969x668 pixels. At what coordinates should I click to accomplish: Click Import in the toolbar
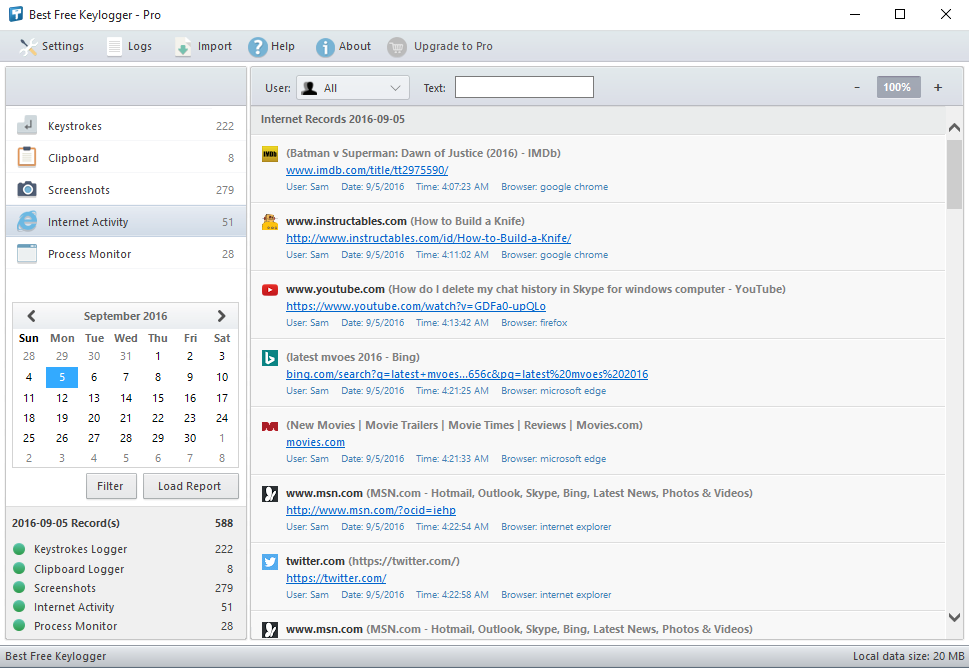pyautogui.click(x=203, y=46)
